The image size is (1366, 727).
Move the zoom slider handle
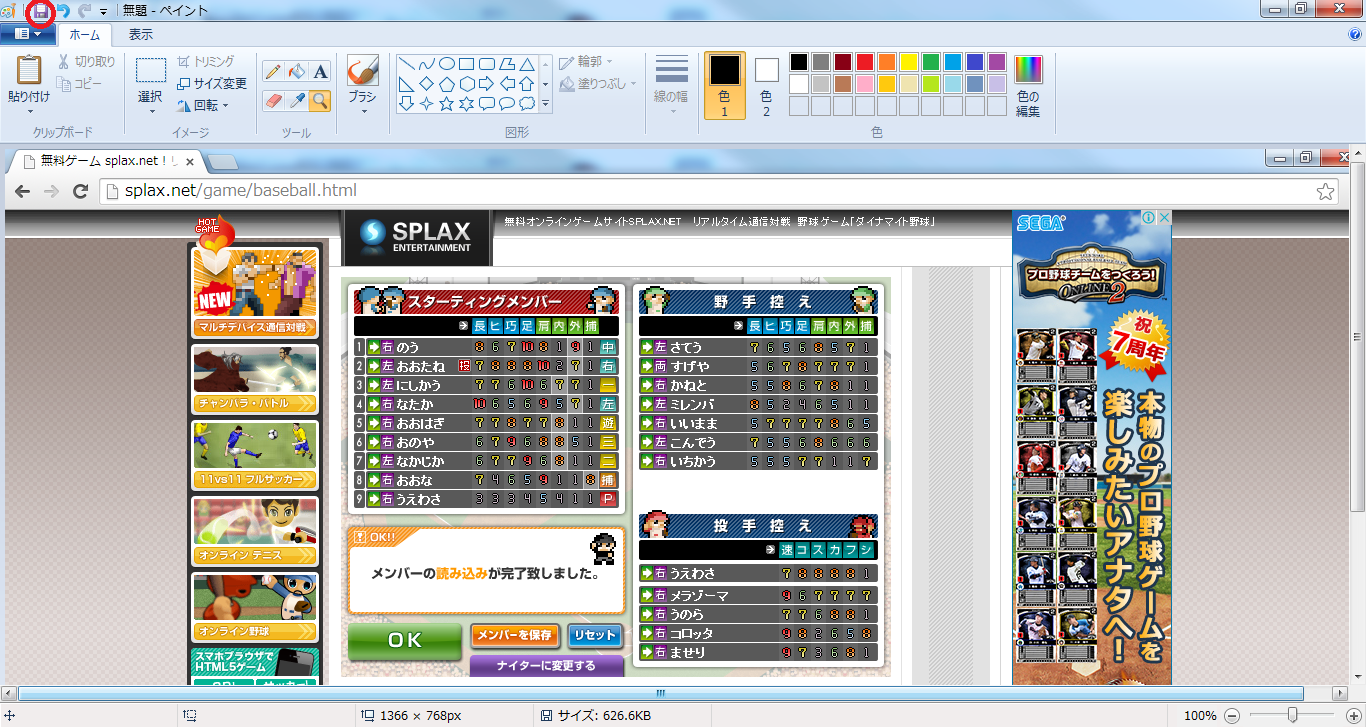(1293, 715)
